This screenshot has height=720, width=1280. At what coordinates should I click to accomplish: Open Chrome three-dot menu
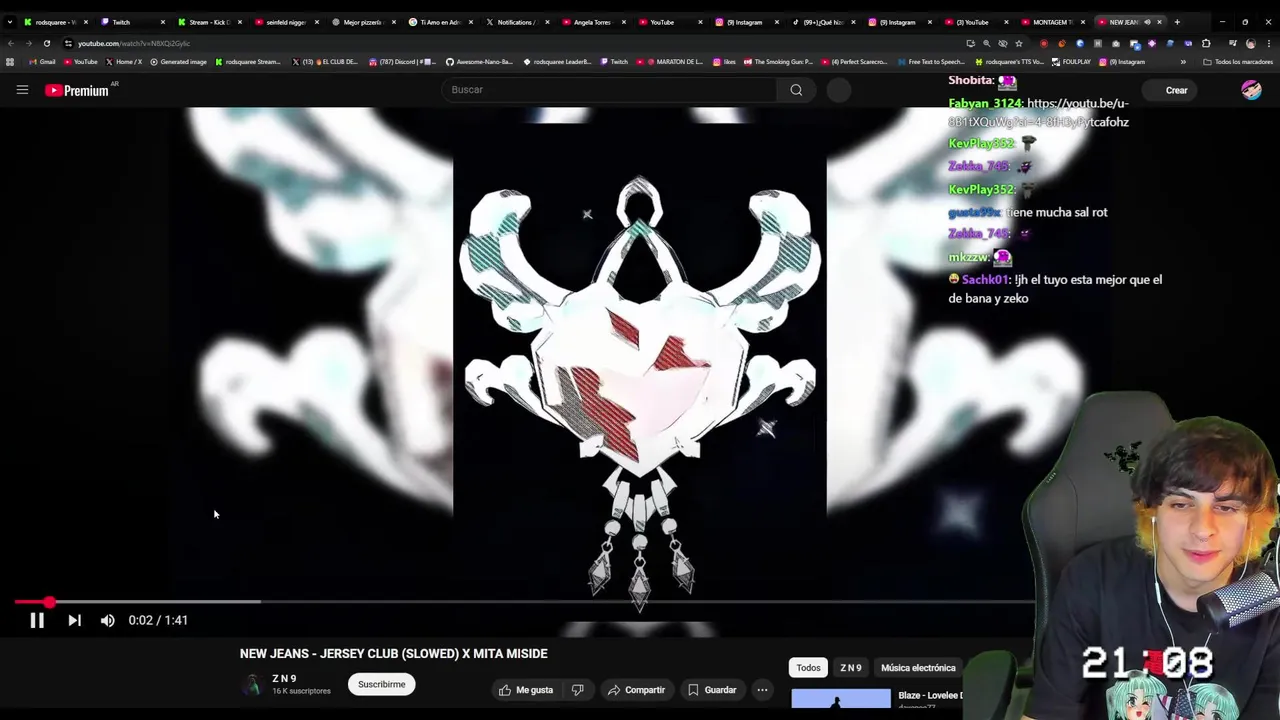click(x=1268, y=44)
